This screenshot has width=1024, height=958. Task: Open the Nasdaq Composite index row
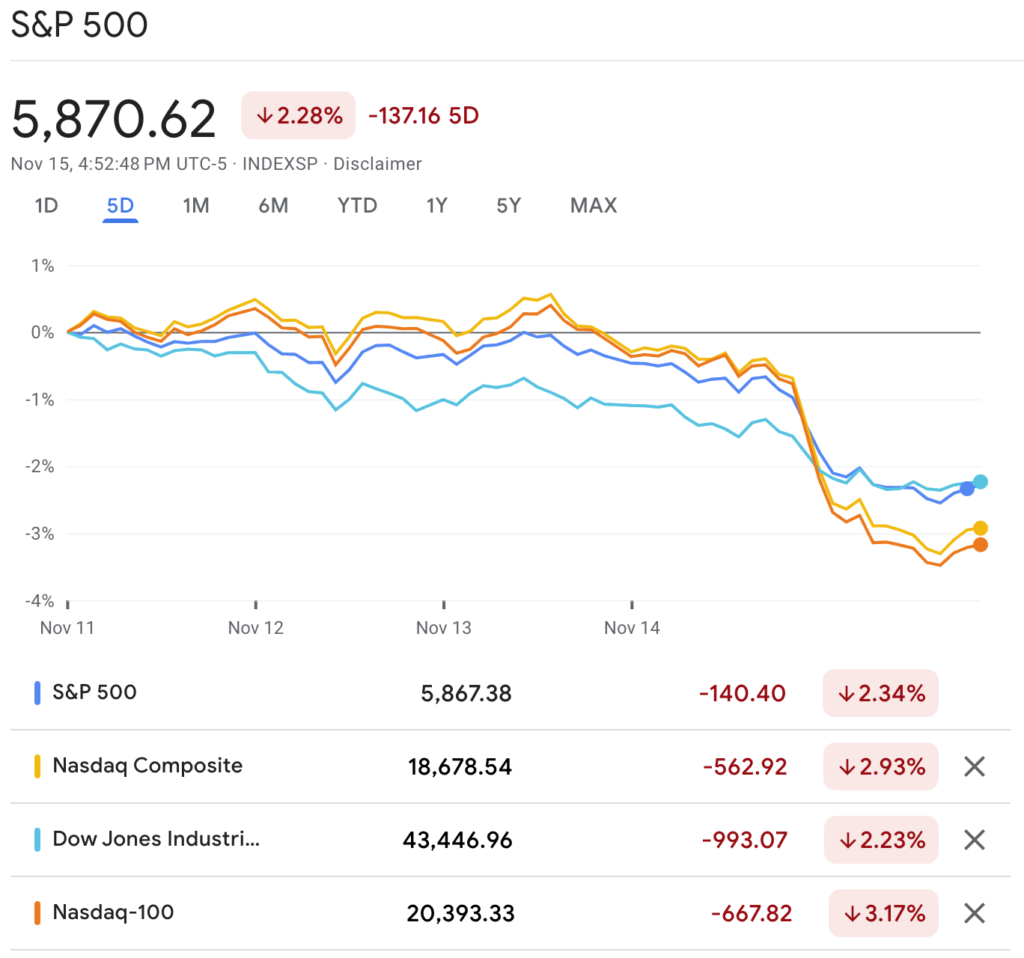click(x=147, y=767)
